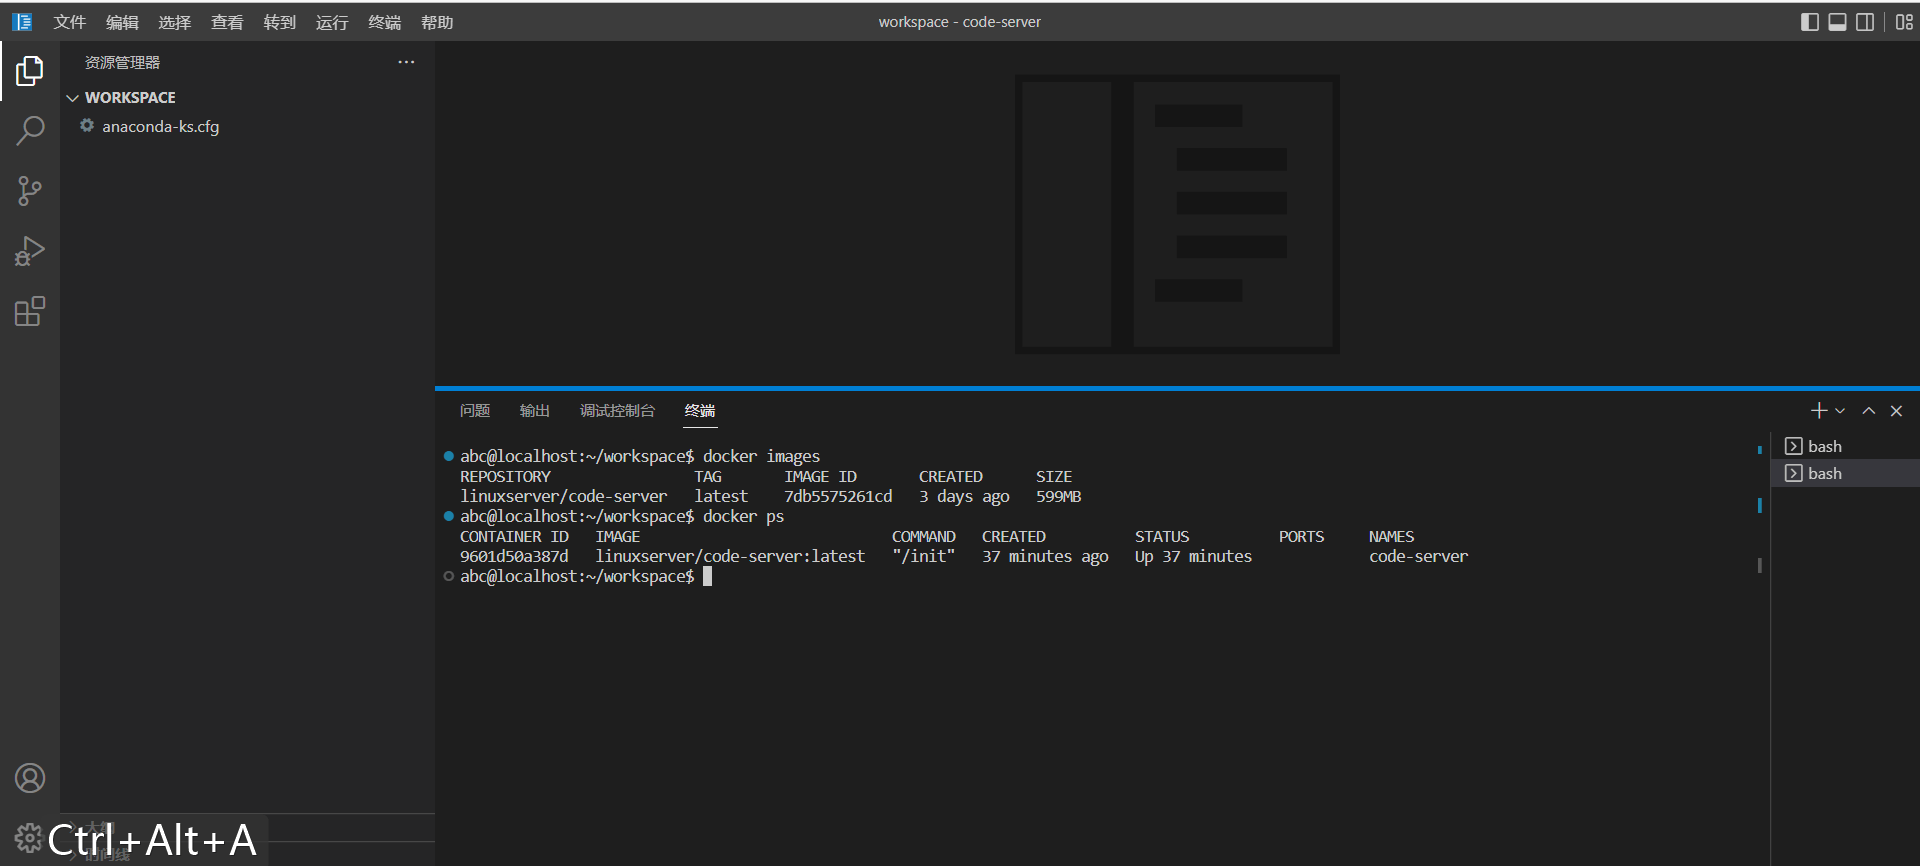This screenshot has width=1920, height=866.
Task: Select the first bash terminal entry
Action: 1824,446
